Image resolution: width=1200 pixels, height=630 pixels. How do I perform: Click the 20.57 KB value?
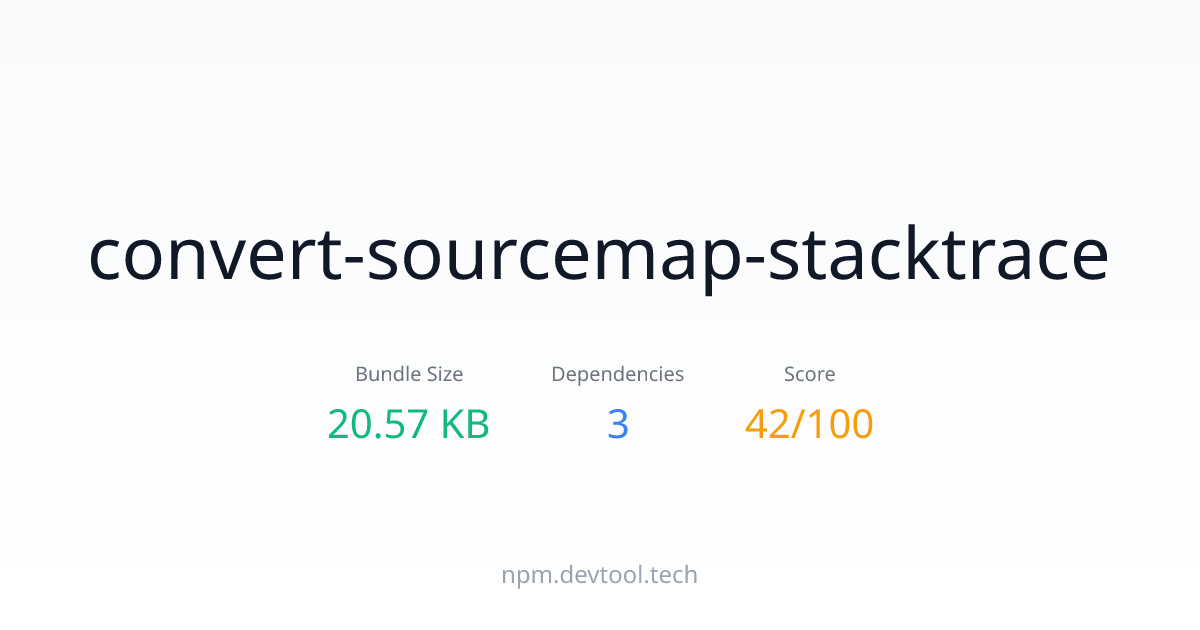click(x=409, y=424)
